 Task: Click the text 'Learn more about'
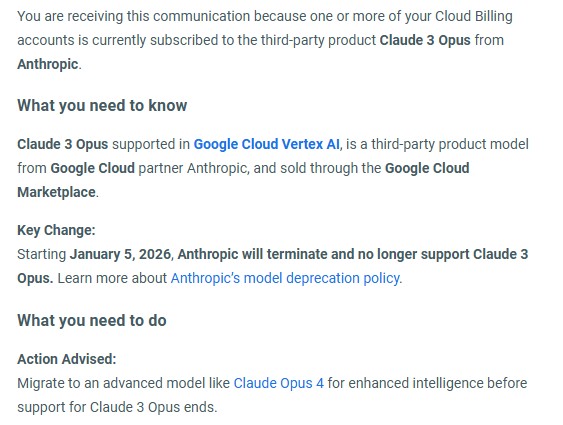point(112,278)
